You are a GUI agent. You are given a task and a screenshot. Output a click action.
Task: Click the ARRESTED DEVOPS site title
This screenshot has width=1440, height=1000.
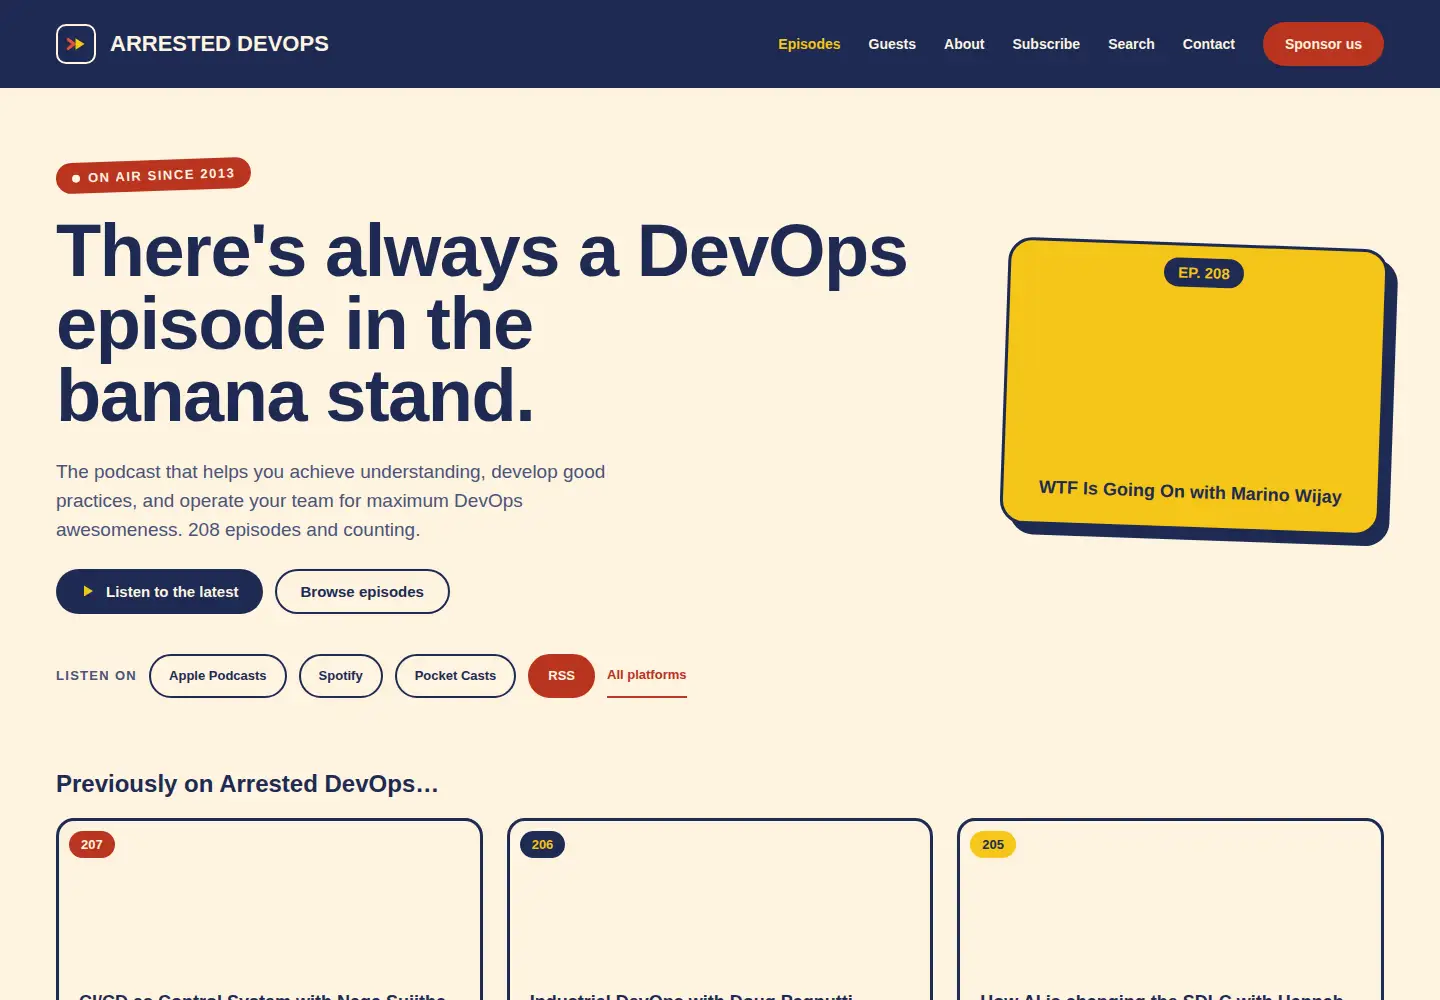click(219, 44)
